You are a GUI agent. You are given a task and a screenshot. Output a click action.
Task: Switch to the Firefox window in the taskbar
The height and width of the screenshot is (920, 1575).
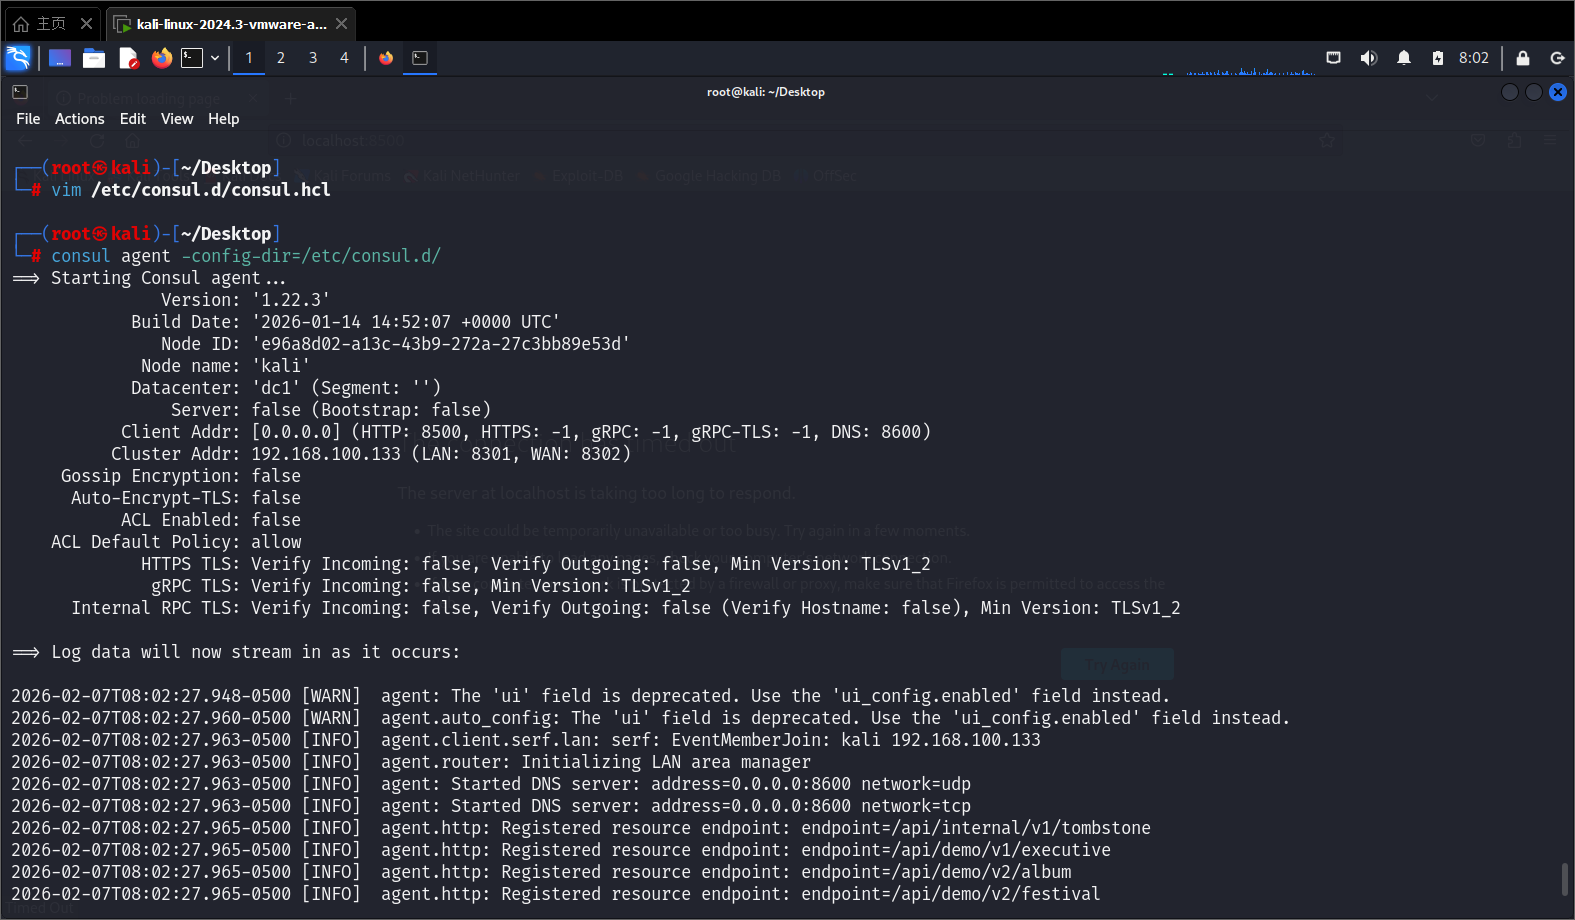coord(386,58)
